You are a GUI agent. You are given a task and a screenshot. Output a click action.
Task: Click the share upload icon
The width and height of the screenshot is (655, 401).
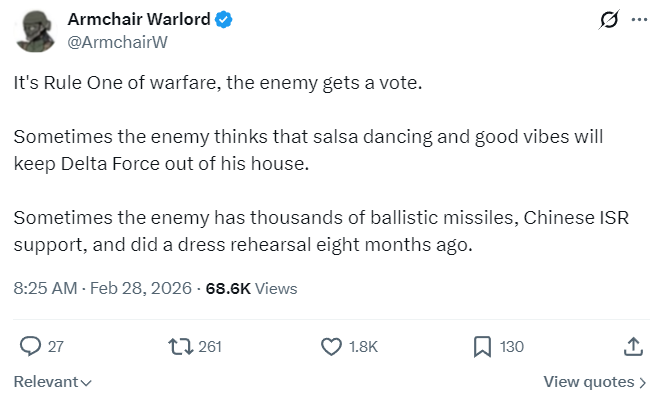pos(632,346)
